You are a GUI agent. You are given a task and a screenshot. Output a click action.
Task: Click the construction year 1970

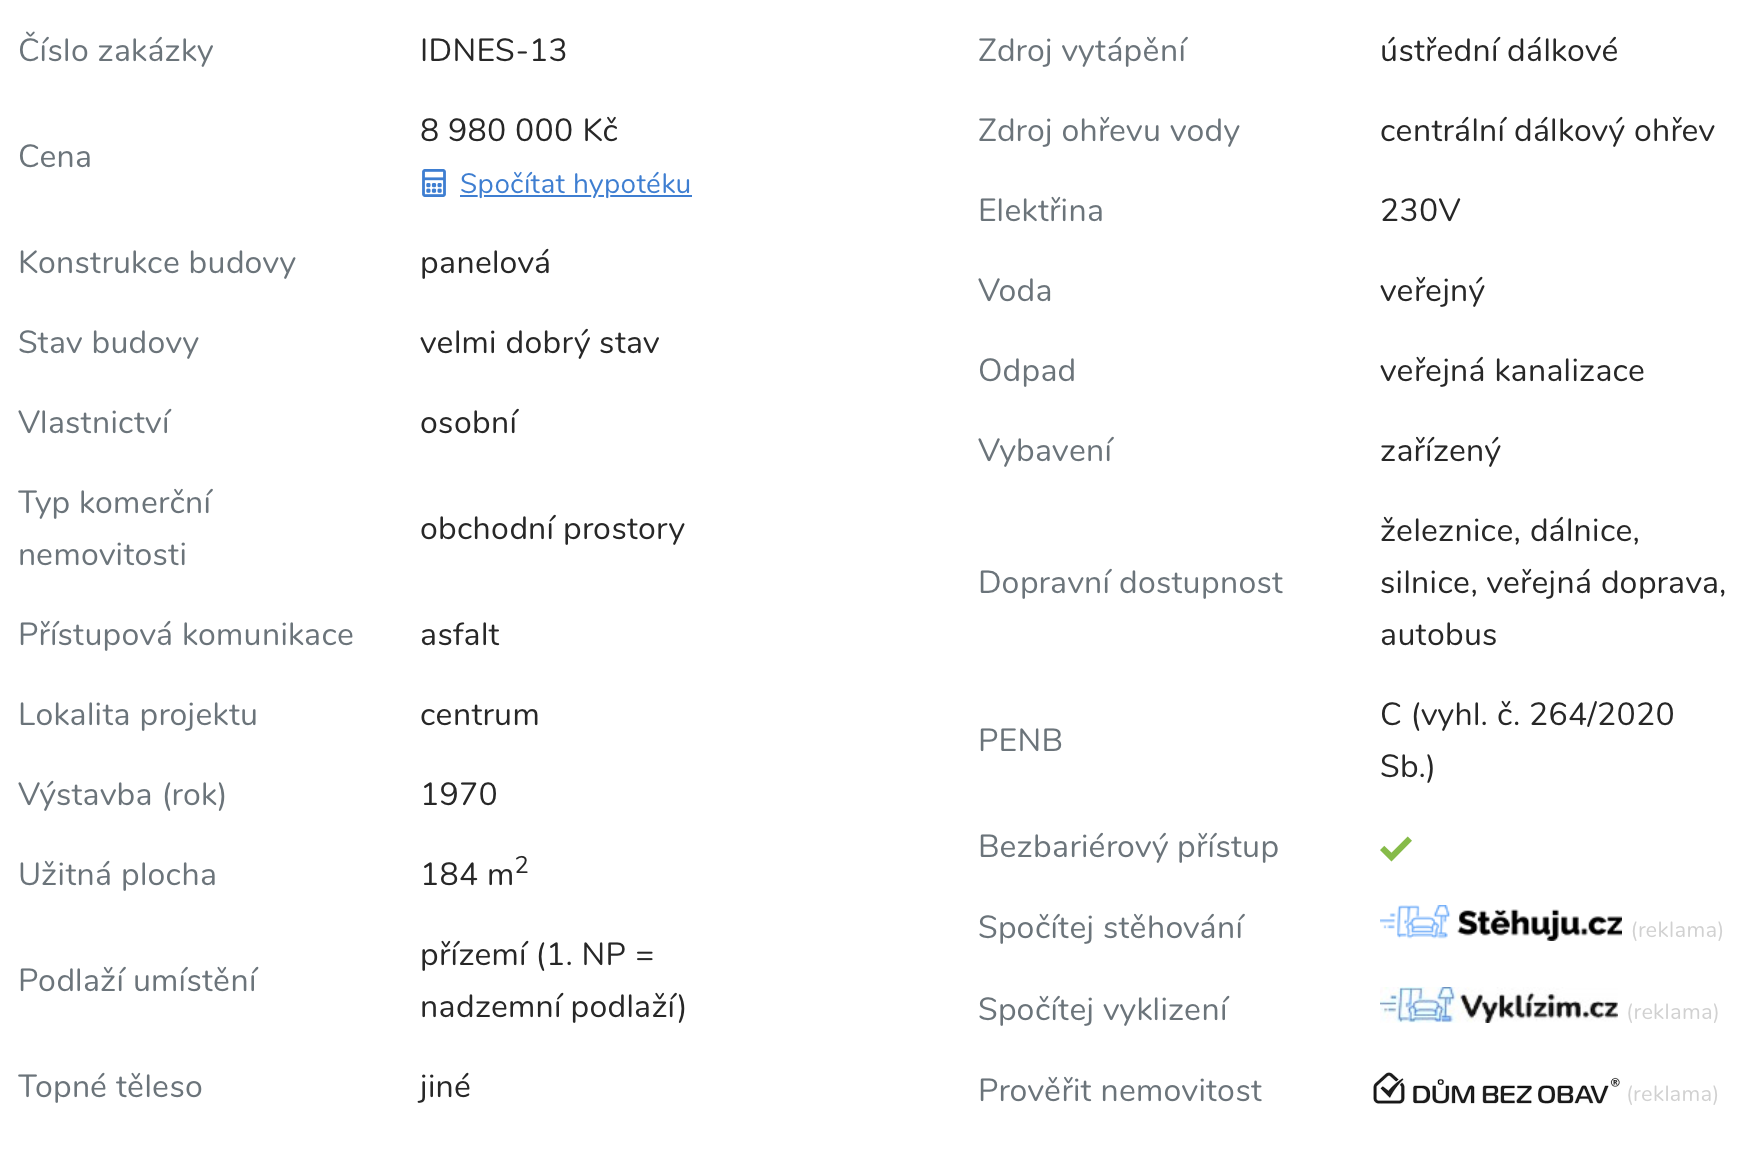(x=458, y=794)
